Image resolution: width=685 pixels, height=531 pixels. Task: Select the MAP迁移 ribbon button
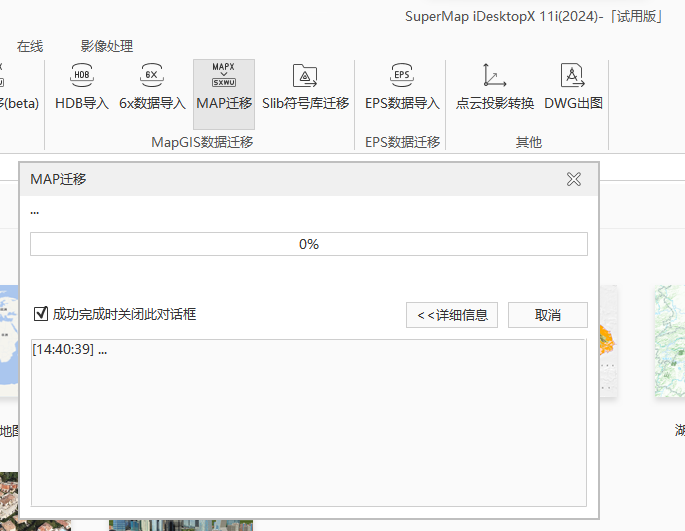tap(224, 94)
